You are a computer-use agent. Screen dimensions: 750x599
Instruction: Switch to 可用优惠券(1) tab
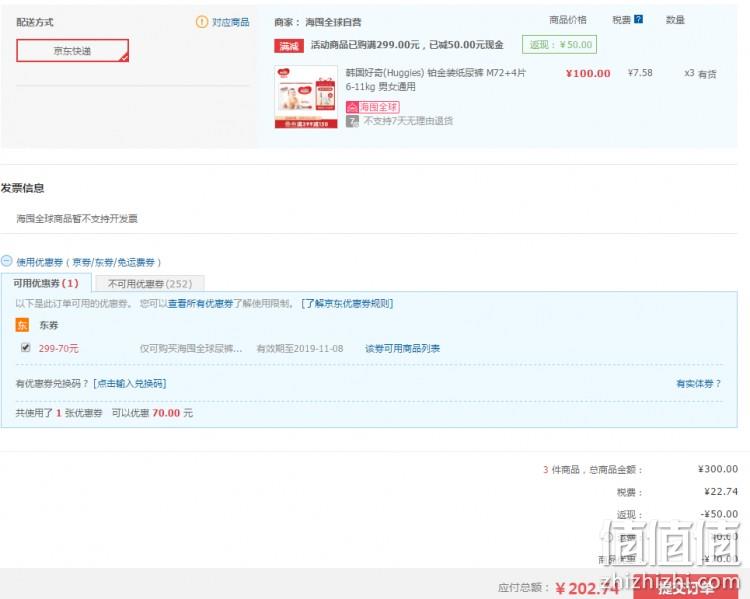click(46, 283)
